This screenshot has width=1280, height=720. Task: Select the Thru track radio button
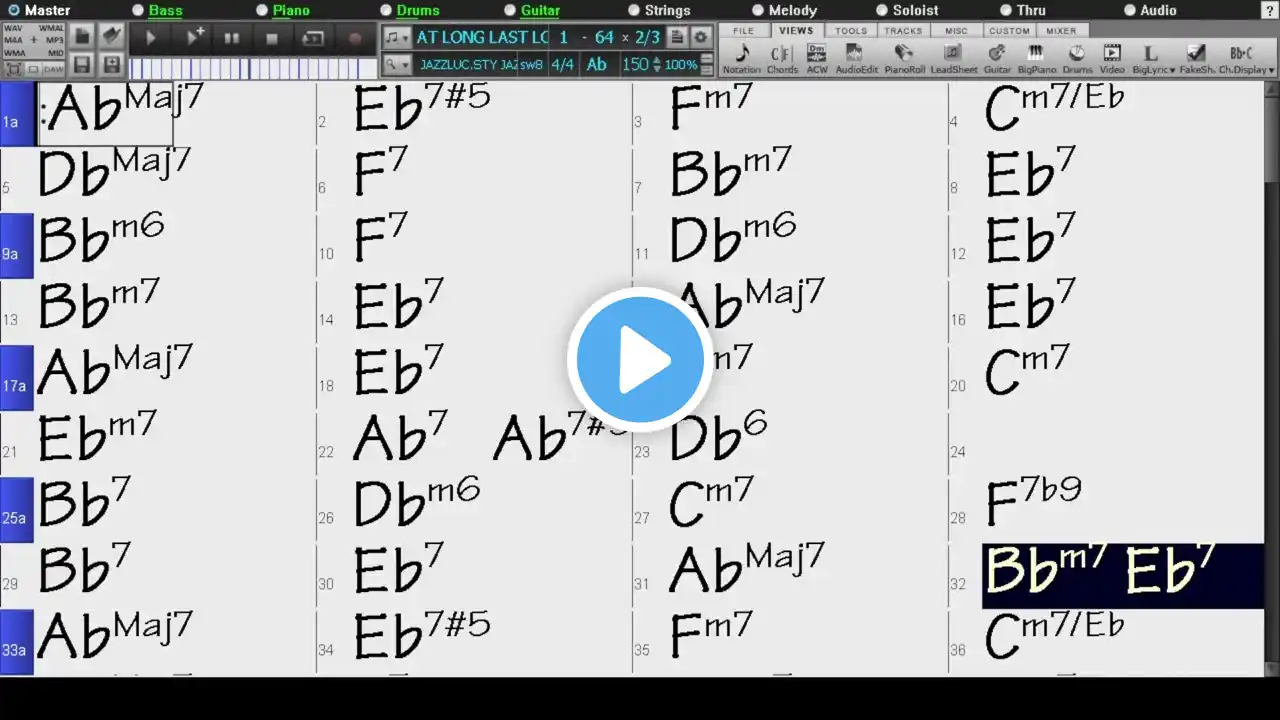(x=1006, y=10)
